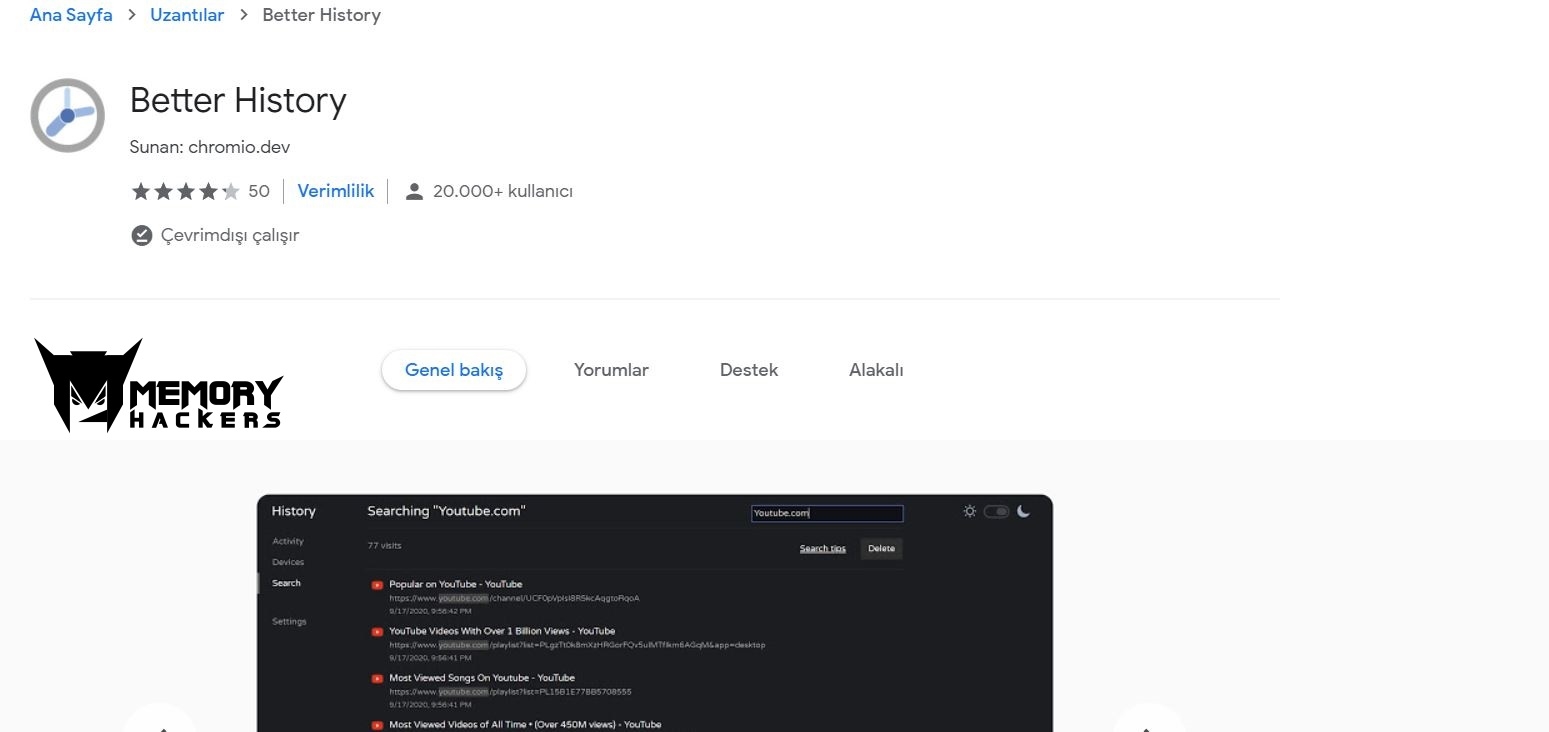Click the user silhouette icon
The height and width of the screenshot is (732, 1549).
click(x=414, y=191)
